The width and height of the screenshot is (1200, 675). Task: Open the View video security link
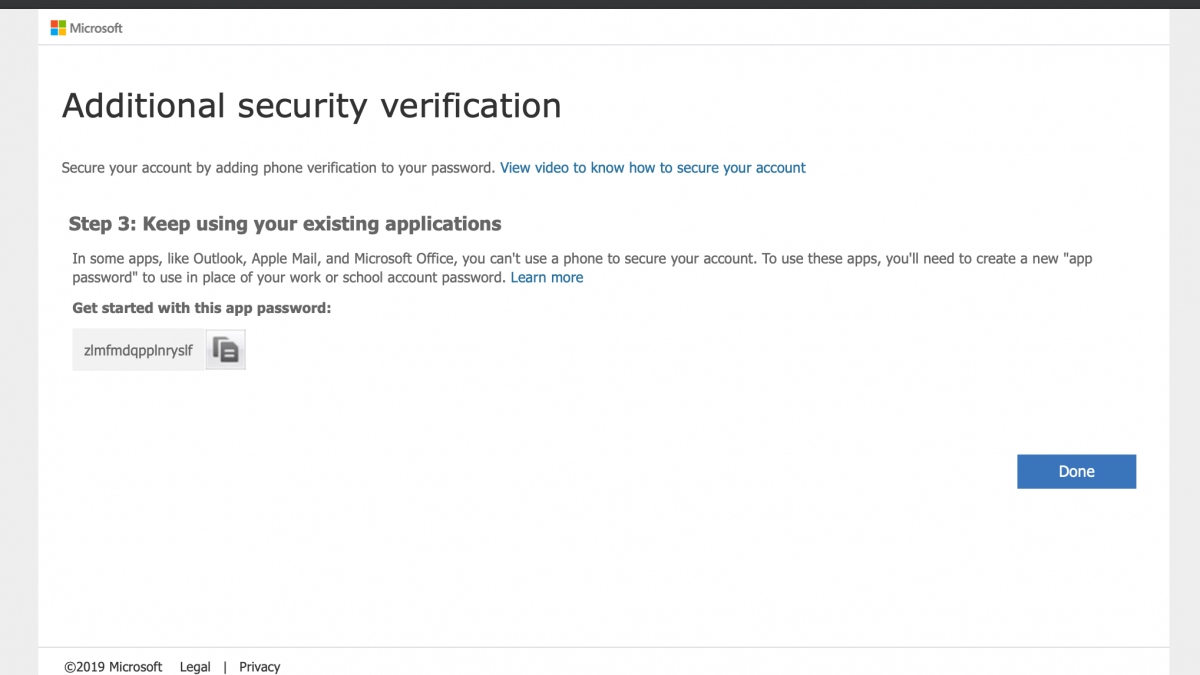(652, 168)
